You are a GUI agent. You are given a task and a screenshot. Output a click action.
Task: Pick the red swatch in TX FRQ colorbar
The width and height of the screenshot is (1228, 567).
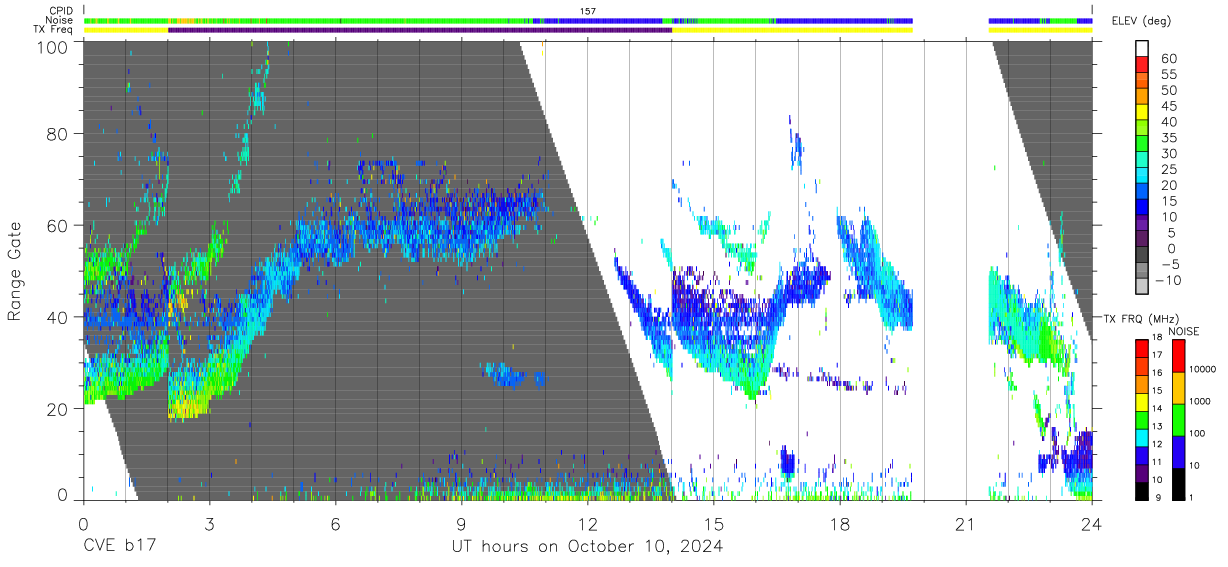(x=1142, y=348)
